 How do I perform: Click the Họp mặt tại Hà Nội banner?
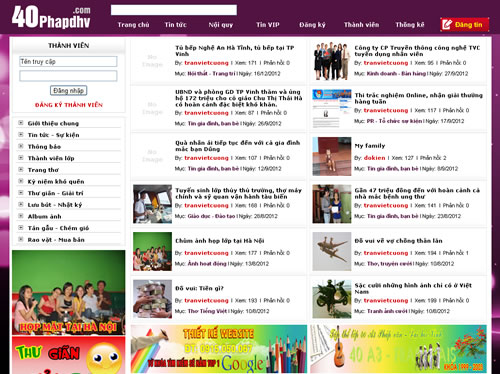click(69, 292)
